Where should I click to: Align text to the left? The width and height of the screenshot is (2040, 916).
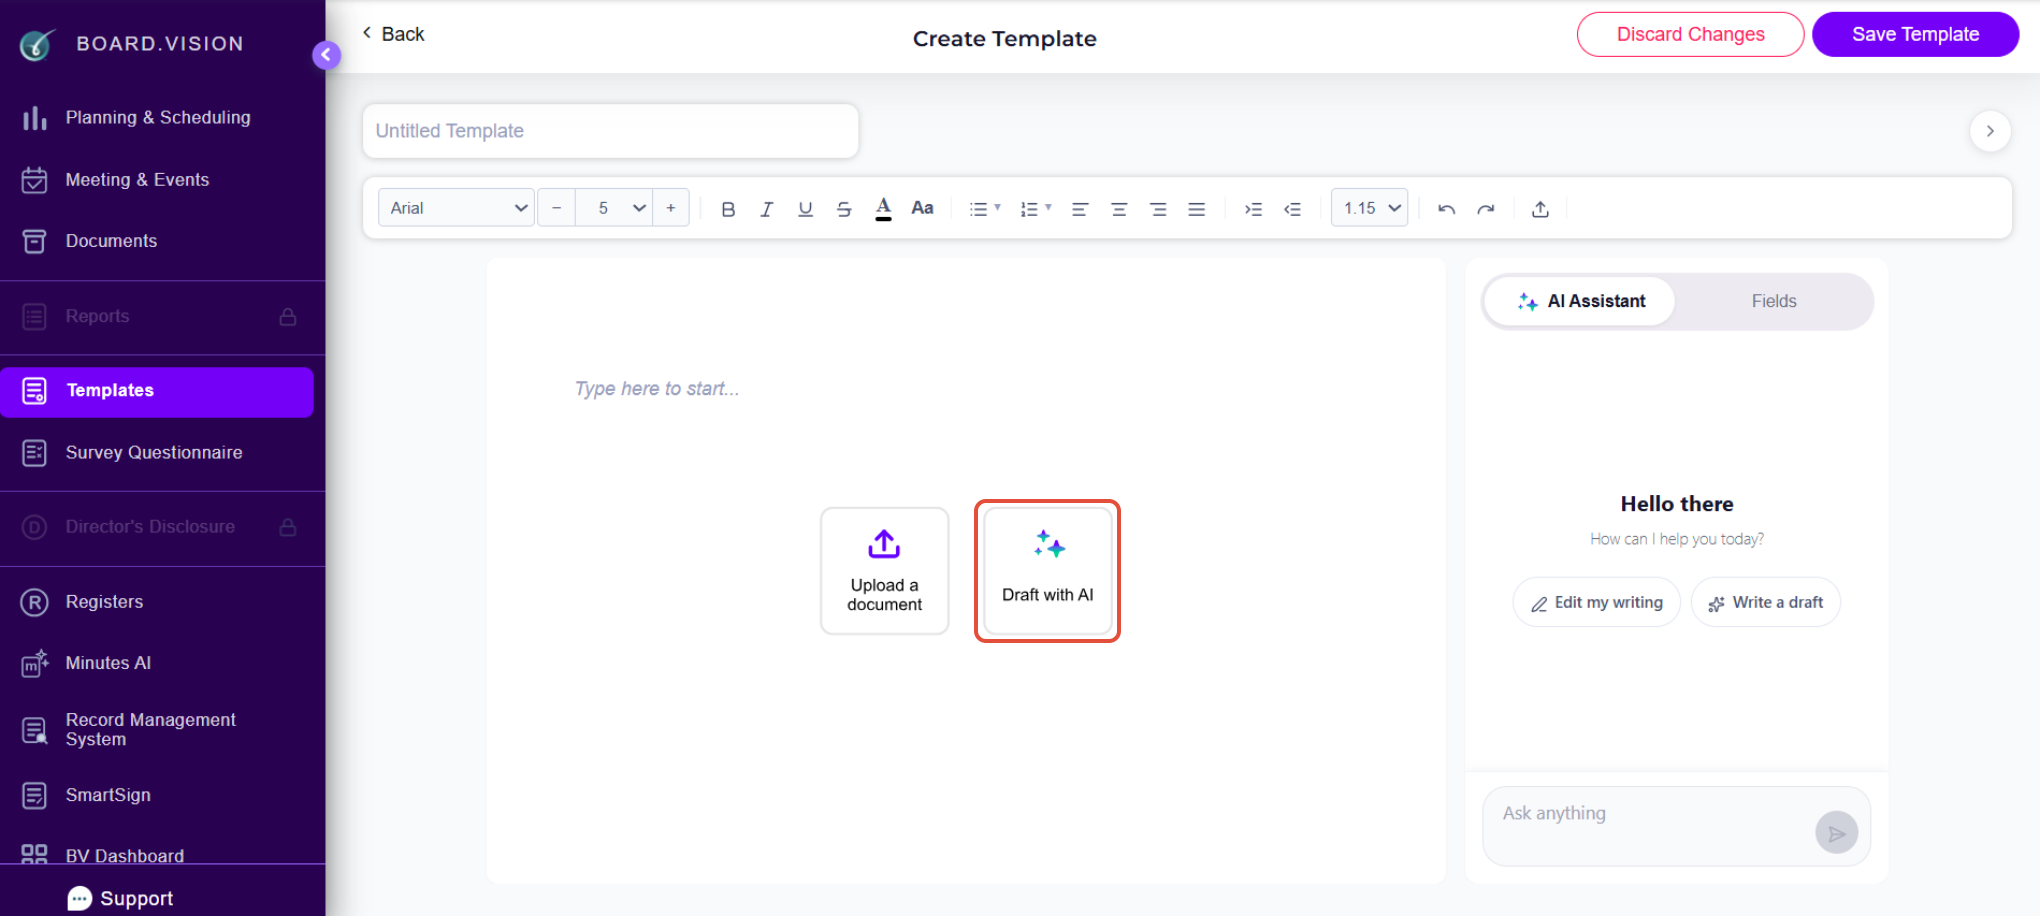(1080, 209)
